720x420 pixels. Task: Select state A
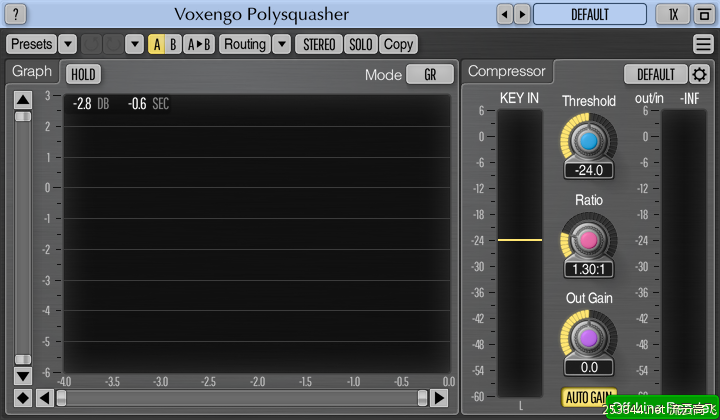pyautogui.click(x=157, y=44)
